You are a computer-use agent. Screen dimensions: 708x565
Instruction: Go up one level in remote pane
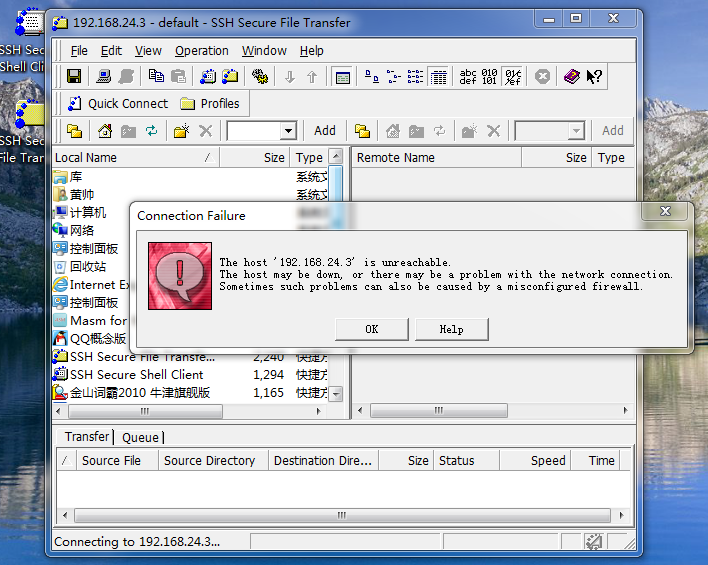tap(362, 131)
